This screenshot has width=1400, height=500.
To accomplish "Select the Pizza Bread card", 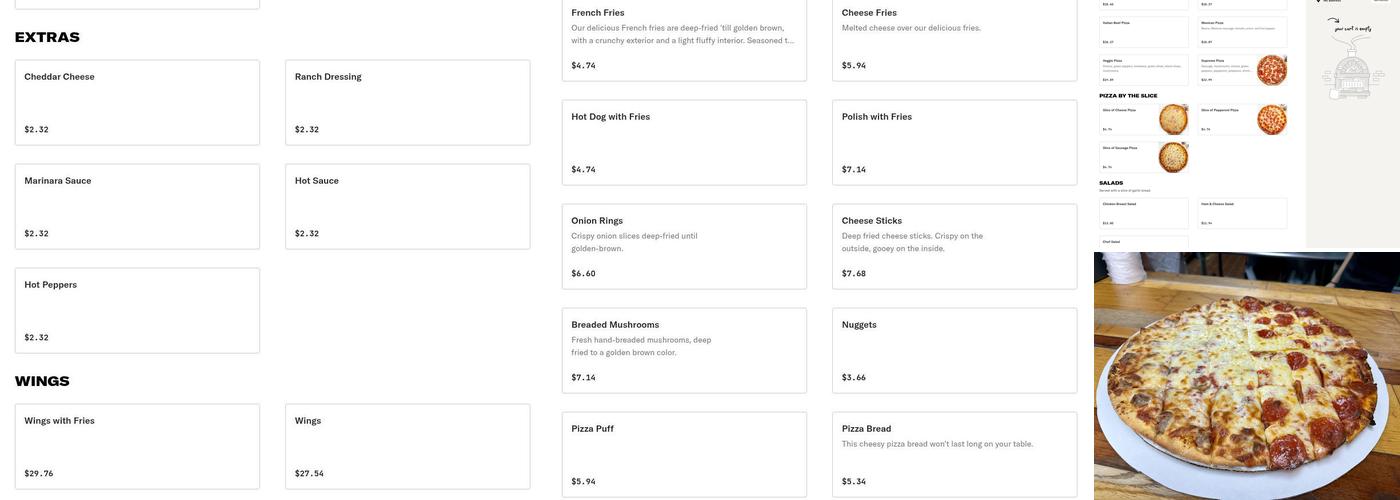I will point(954,454).
